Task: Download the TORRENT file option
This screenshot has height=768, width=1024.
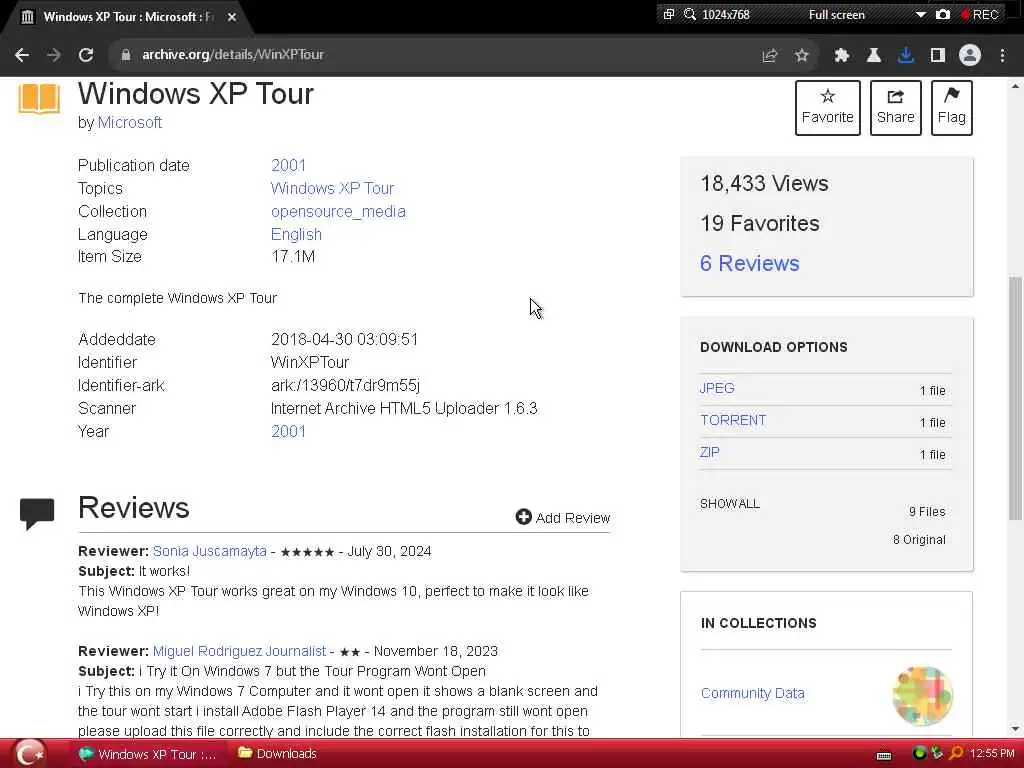Action: pyautogui.click(x=733, y=420)
